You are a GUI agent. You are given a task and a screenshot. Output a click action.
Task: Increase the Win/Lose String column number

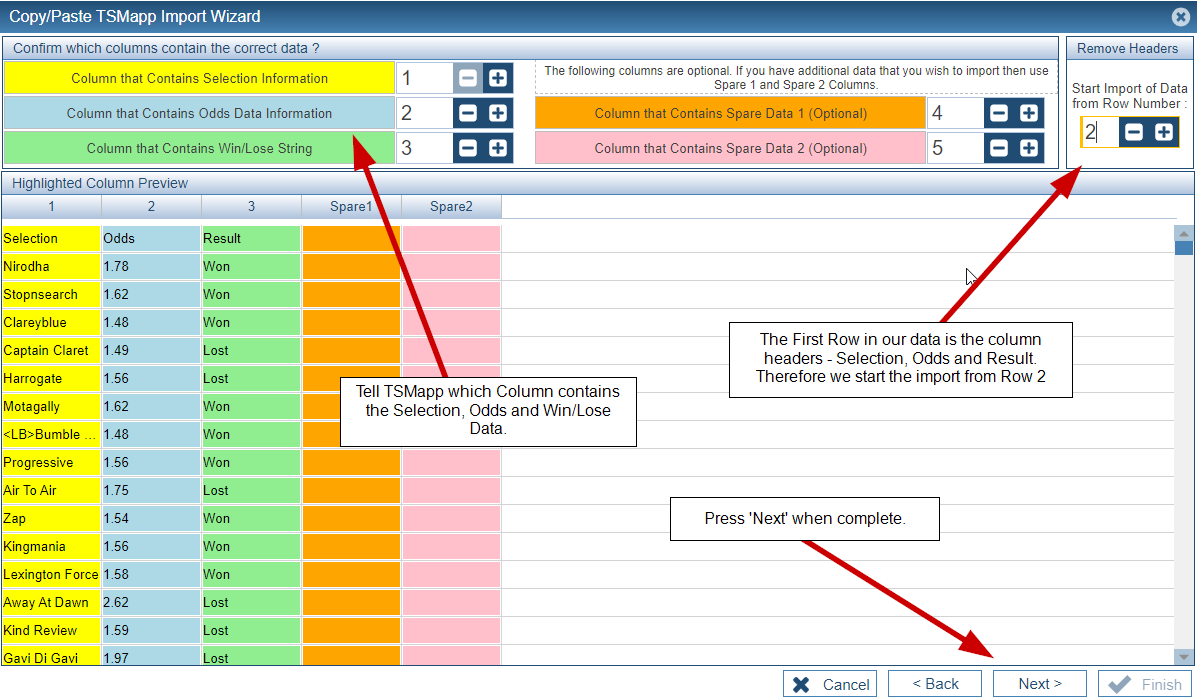498,148
